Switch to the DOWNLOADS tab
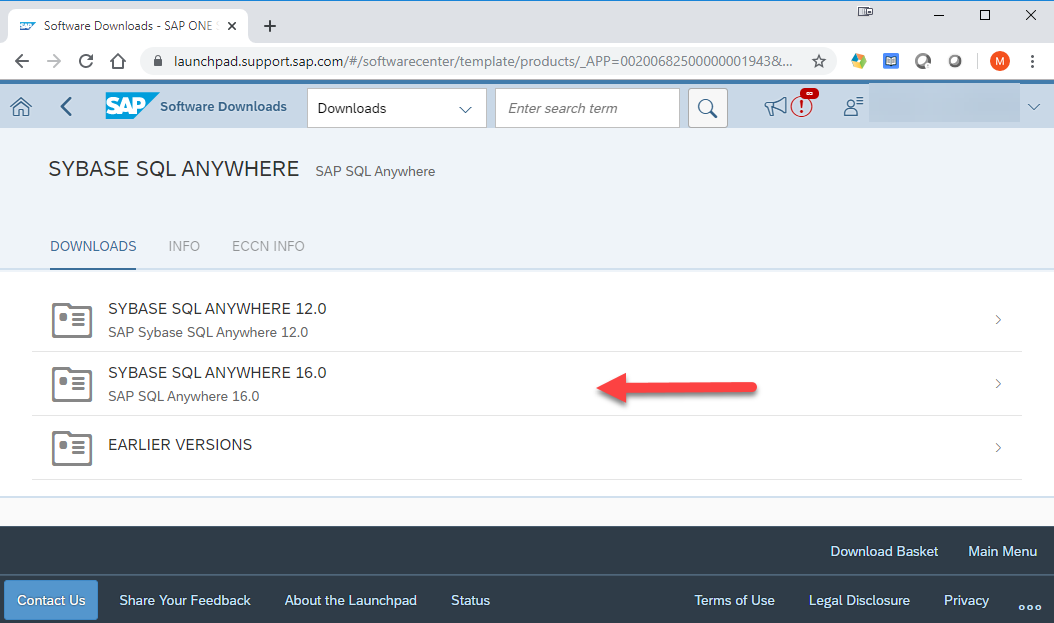 click(93, 246)
